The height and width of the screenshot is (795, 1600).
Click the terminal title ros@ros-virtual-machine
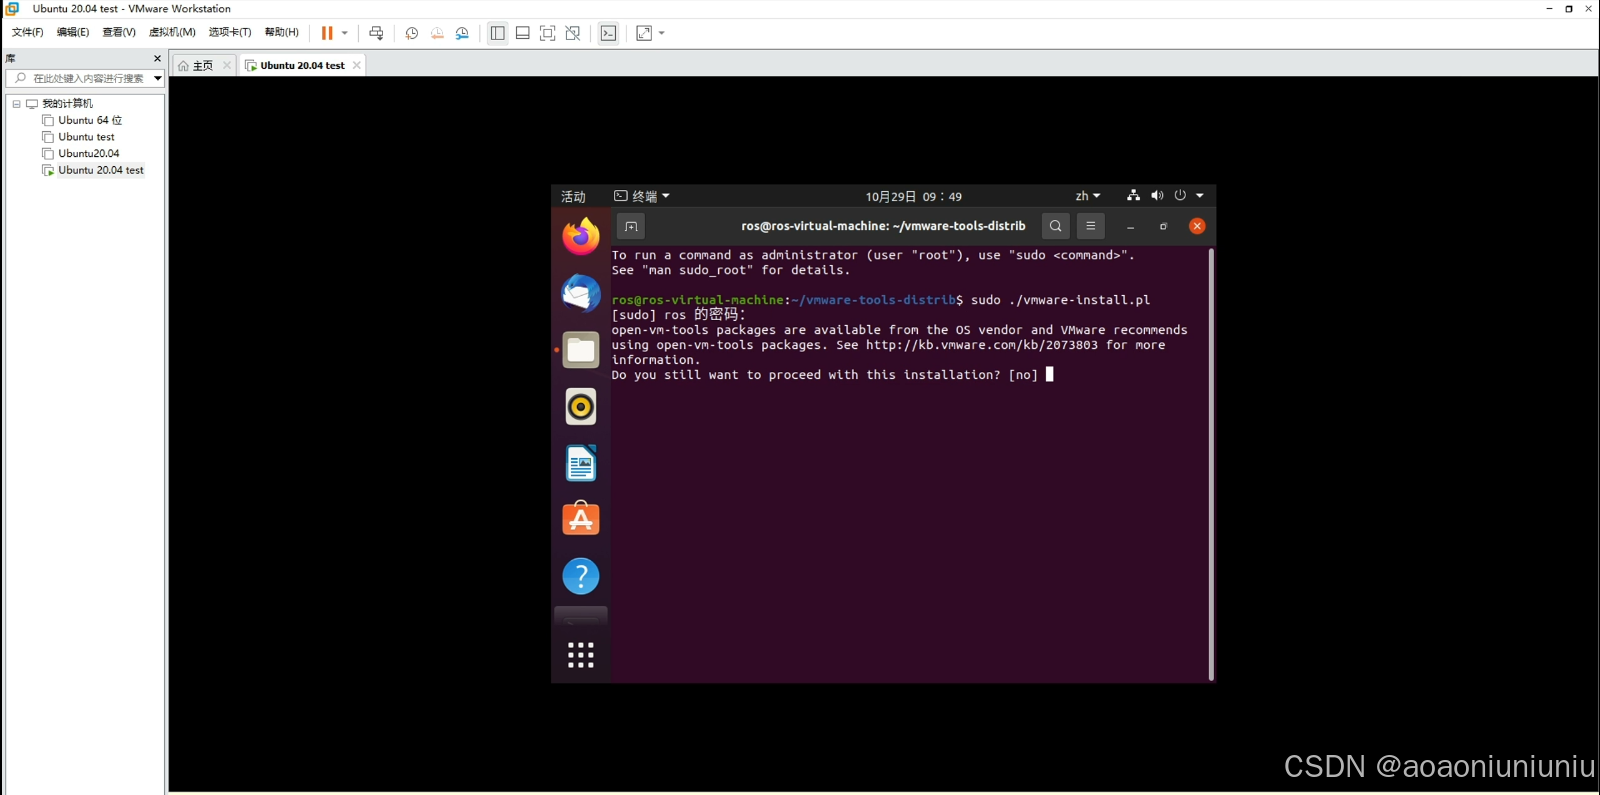point(883,226)
